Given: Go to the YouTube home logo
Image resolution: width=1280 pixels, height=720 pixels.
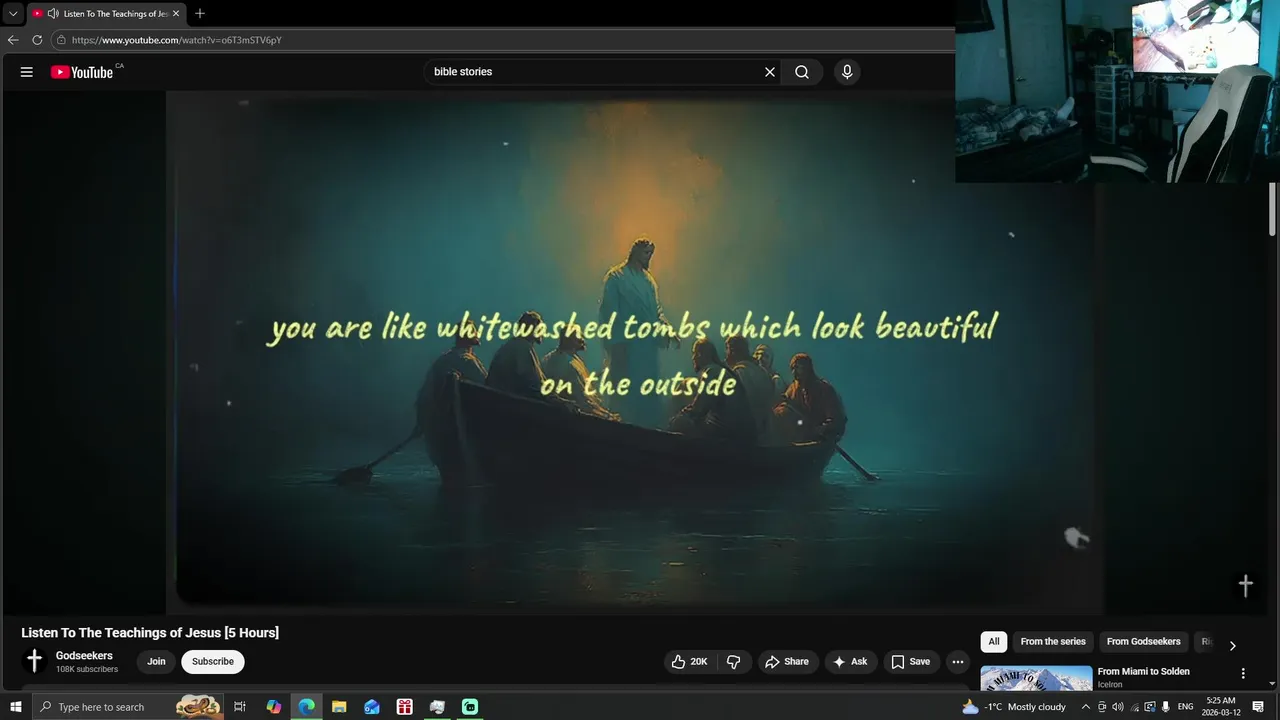Looking at the screenshot, I should pyautogui.click(x=82, y=72).
